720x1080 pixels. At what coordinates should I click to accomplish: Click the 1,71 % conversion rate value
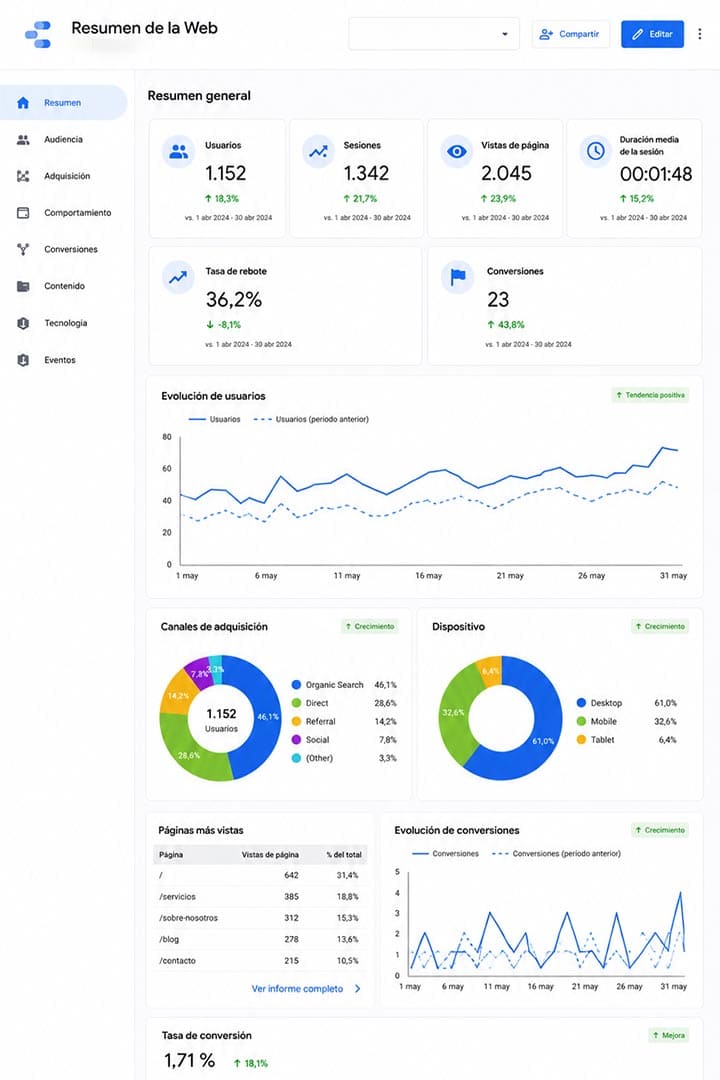coord(189,1061)
